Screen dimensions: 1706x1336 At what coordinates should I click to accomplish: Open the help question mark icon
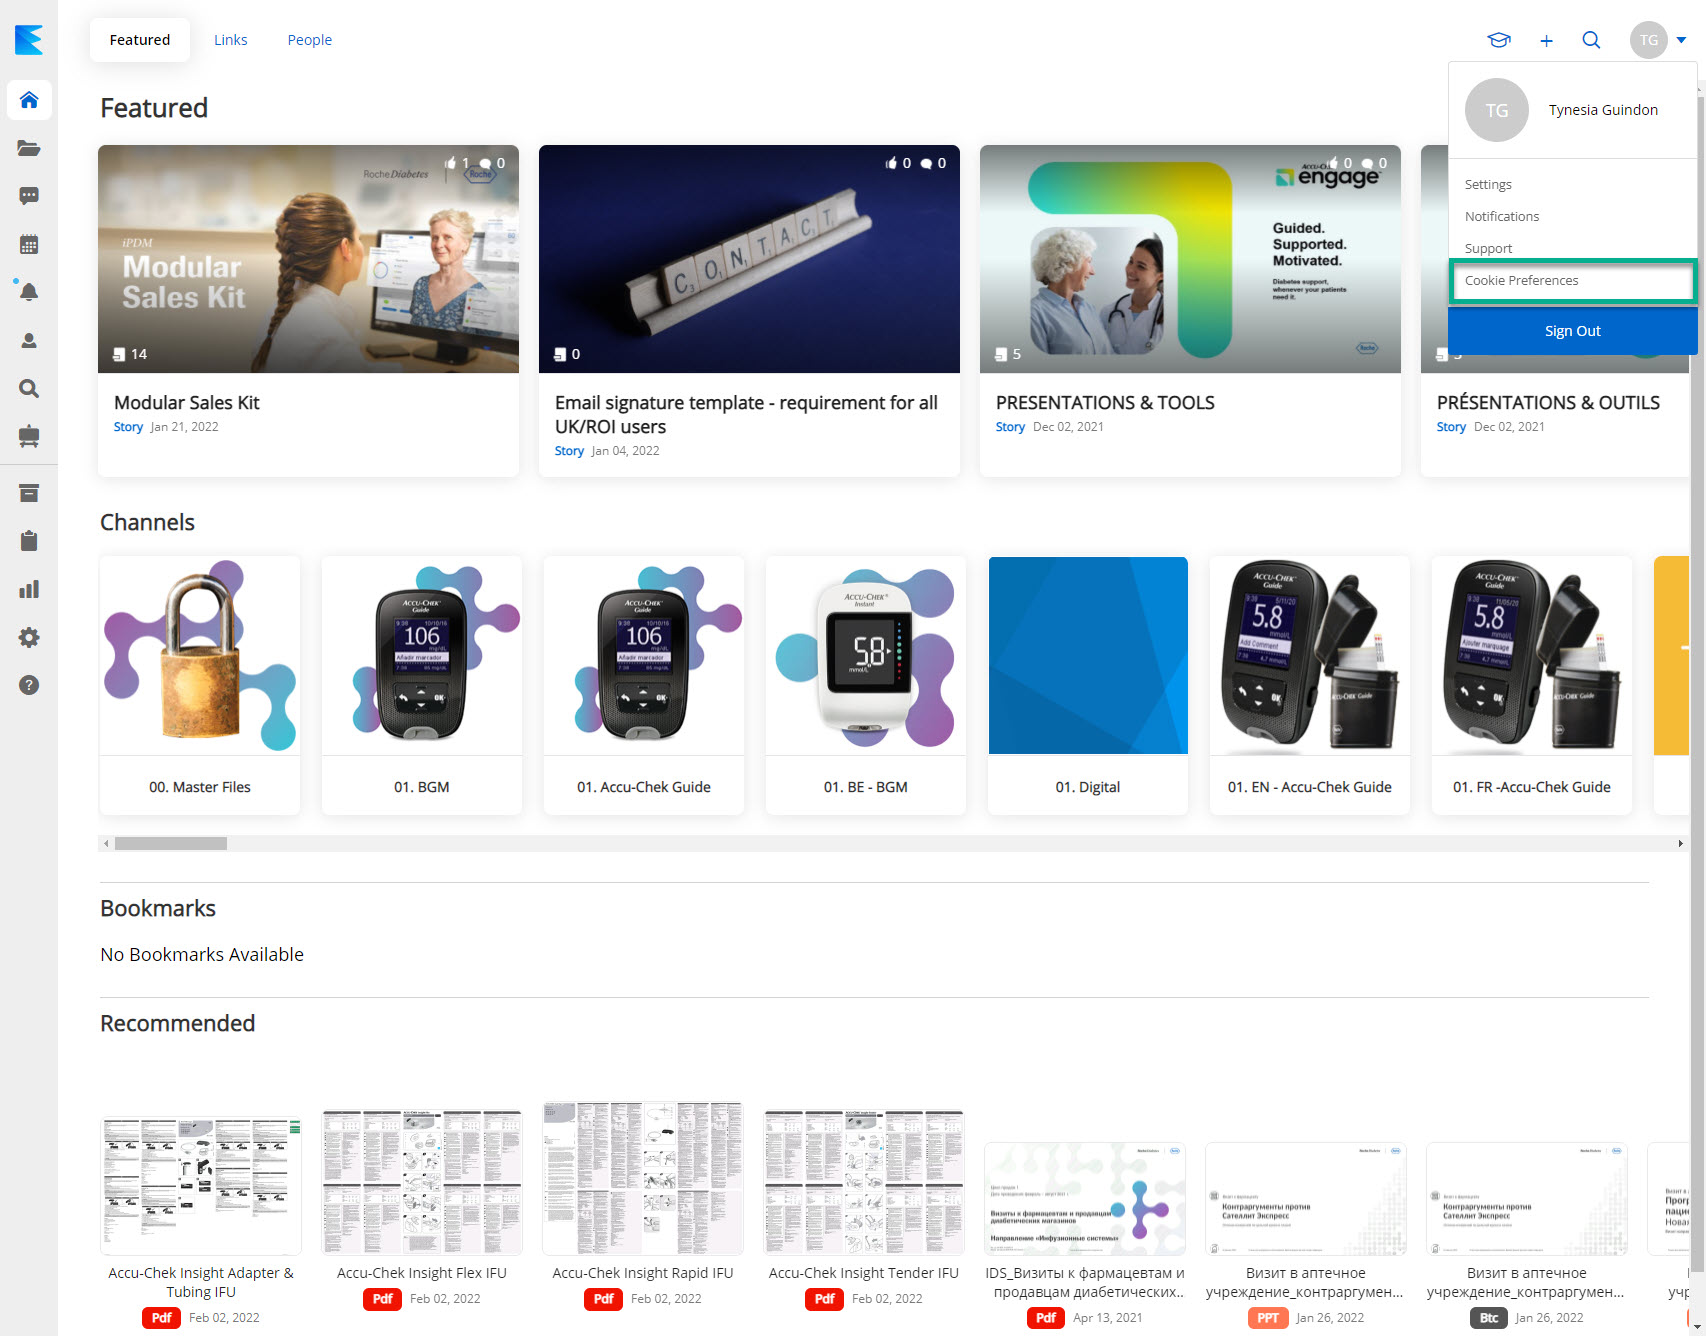click(x=29, y=685)
